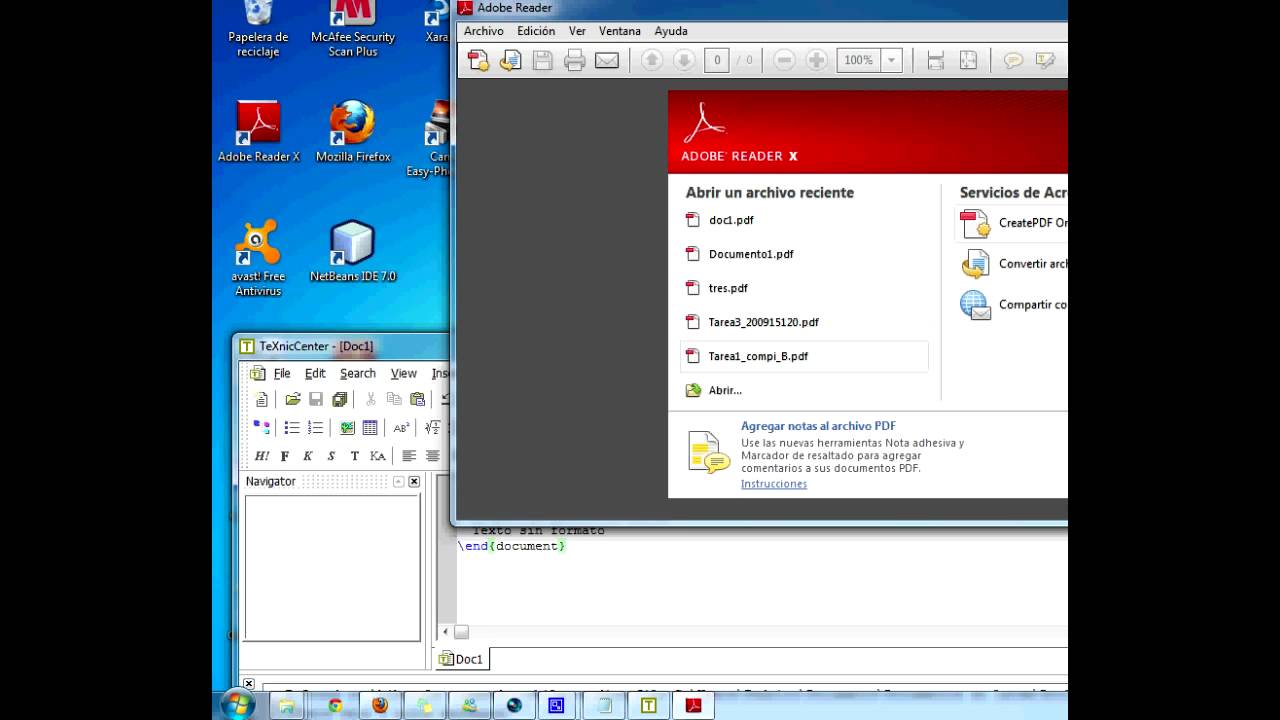Insert bulleted list in TeXnicCenter
This screenshot has width=1280, height=720.
click(x=292, y=427)
